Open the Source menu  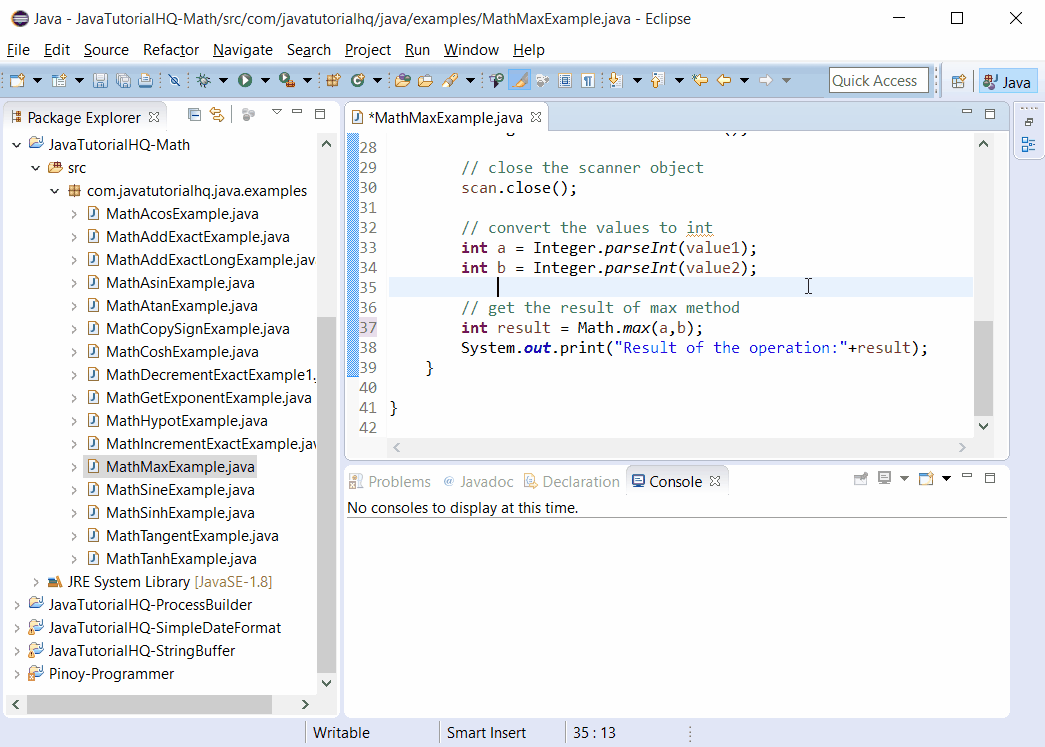105,49
